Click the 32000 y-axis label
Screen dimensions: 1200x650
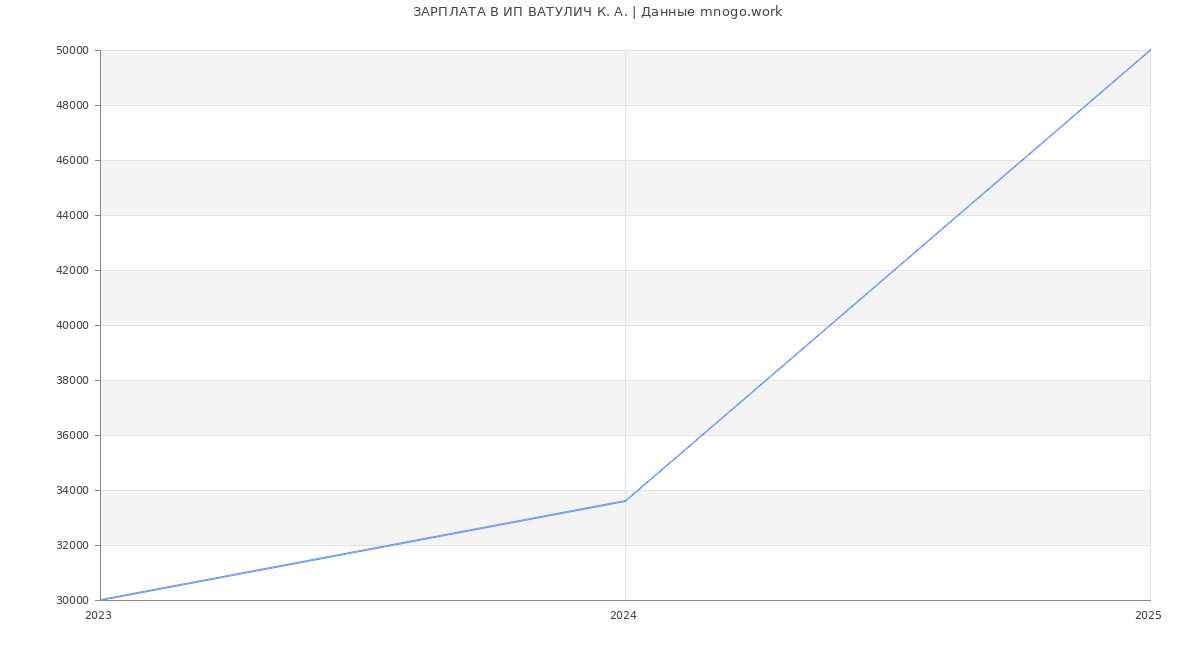click(72, 545)
